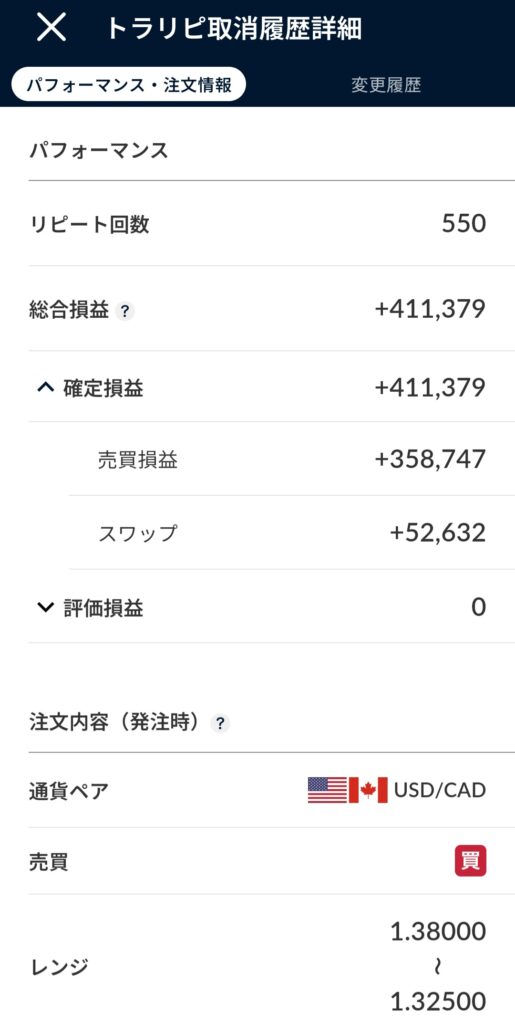Tap the USD/CAD currency pair text
This screenshot has width=515, height=1024.
(440, 791)
